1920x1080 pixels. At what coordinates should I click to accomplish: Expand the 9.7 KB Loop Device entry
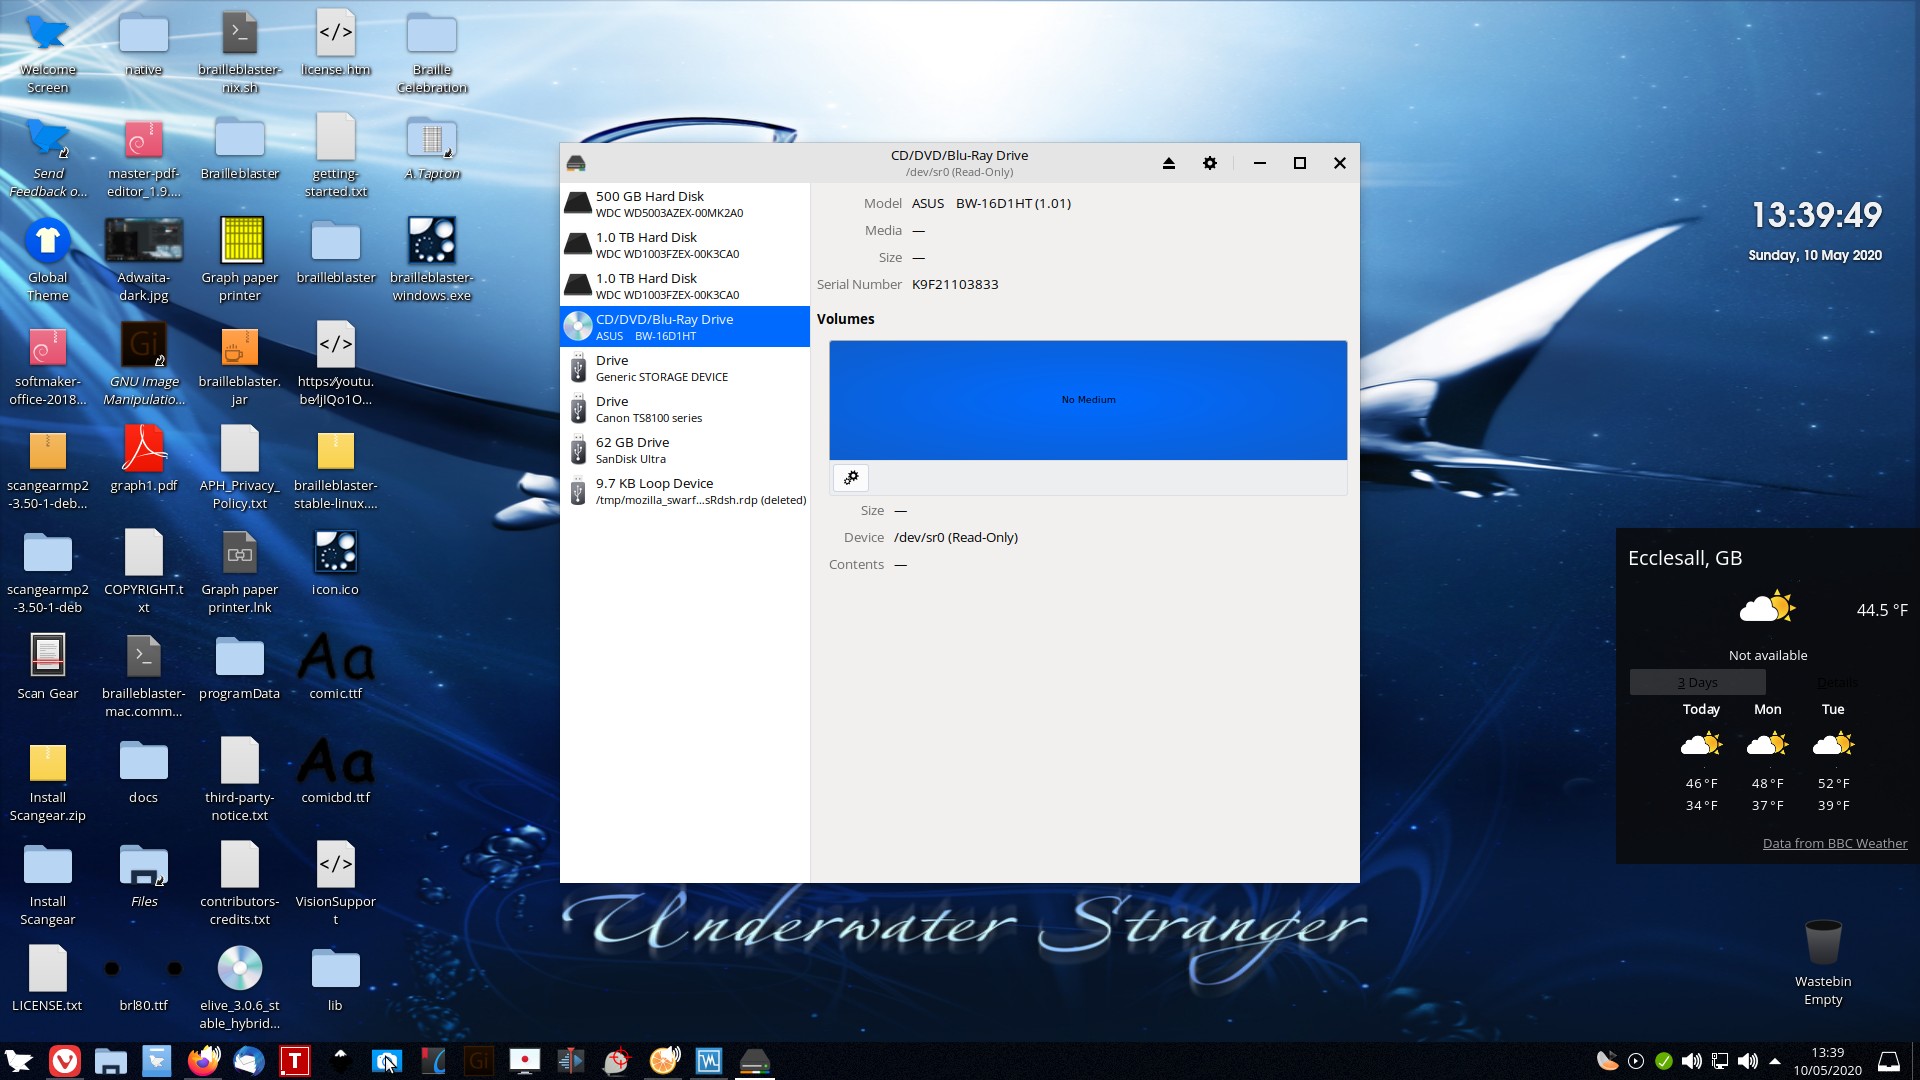pyautogui.click(x=684, y=491)
